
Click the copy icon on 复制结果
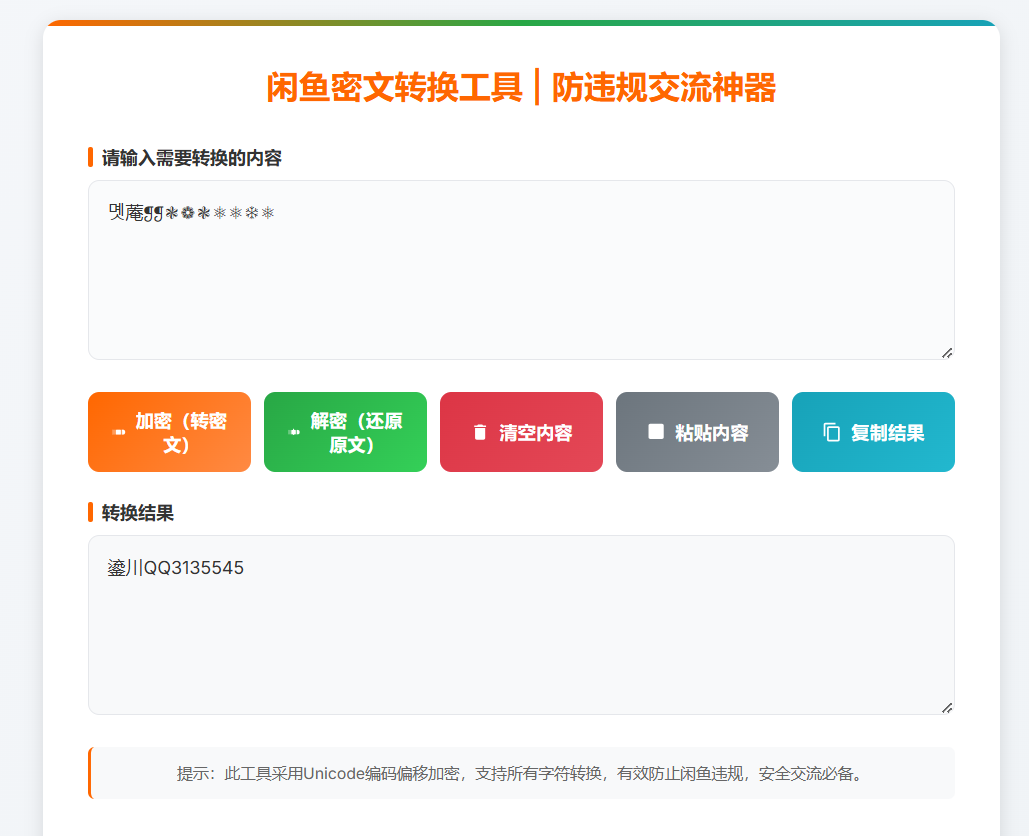[x=831, y=432]
